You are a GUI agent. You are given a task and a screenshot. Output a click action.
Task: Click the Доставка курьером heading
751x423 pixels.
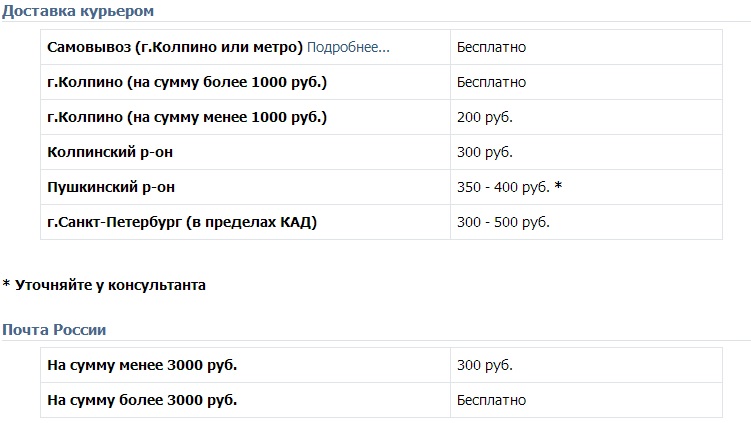(x=78, y=11)
